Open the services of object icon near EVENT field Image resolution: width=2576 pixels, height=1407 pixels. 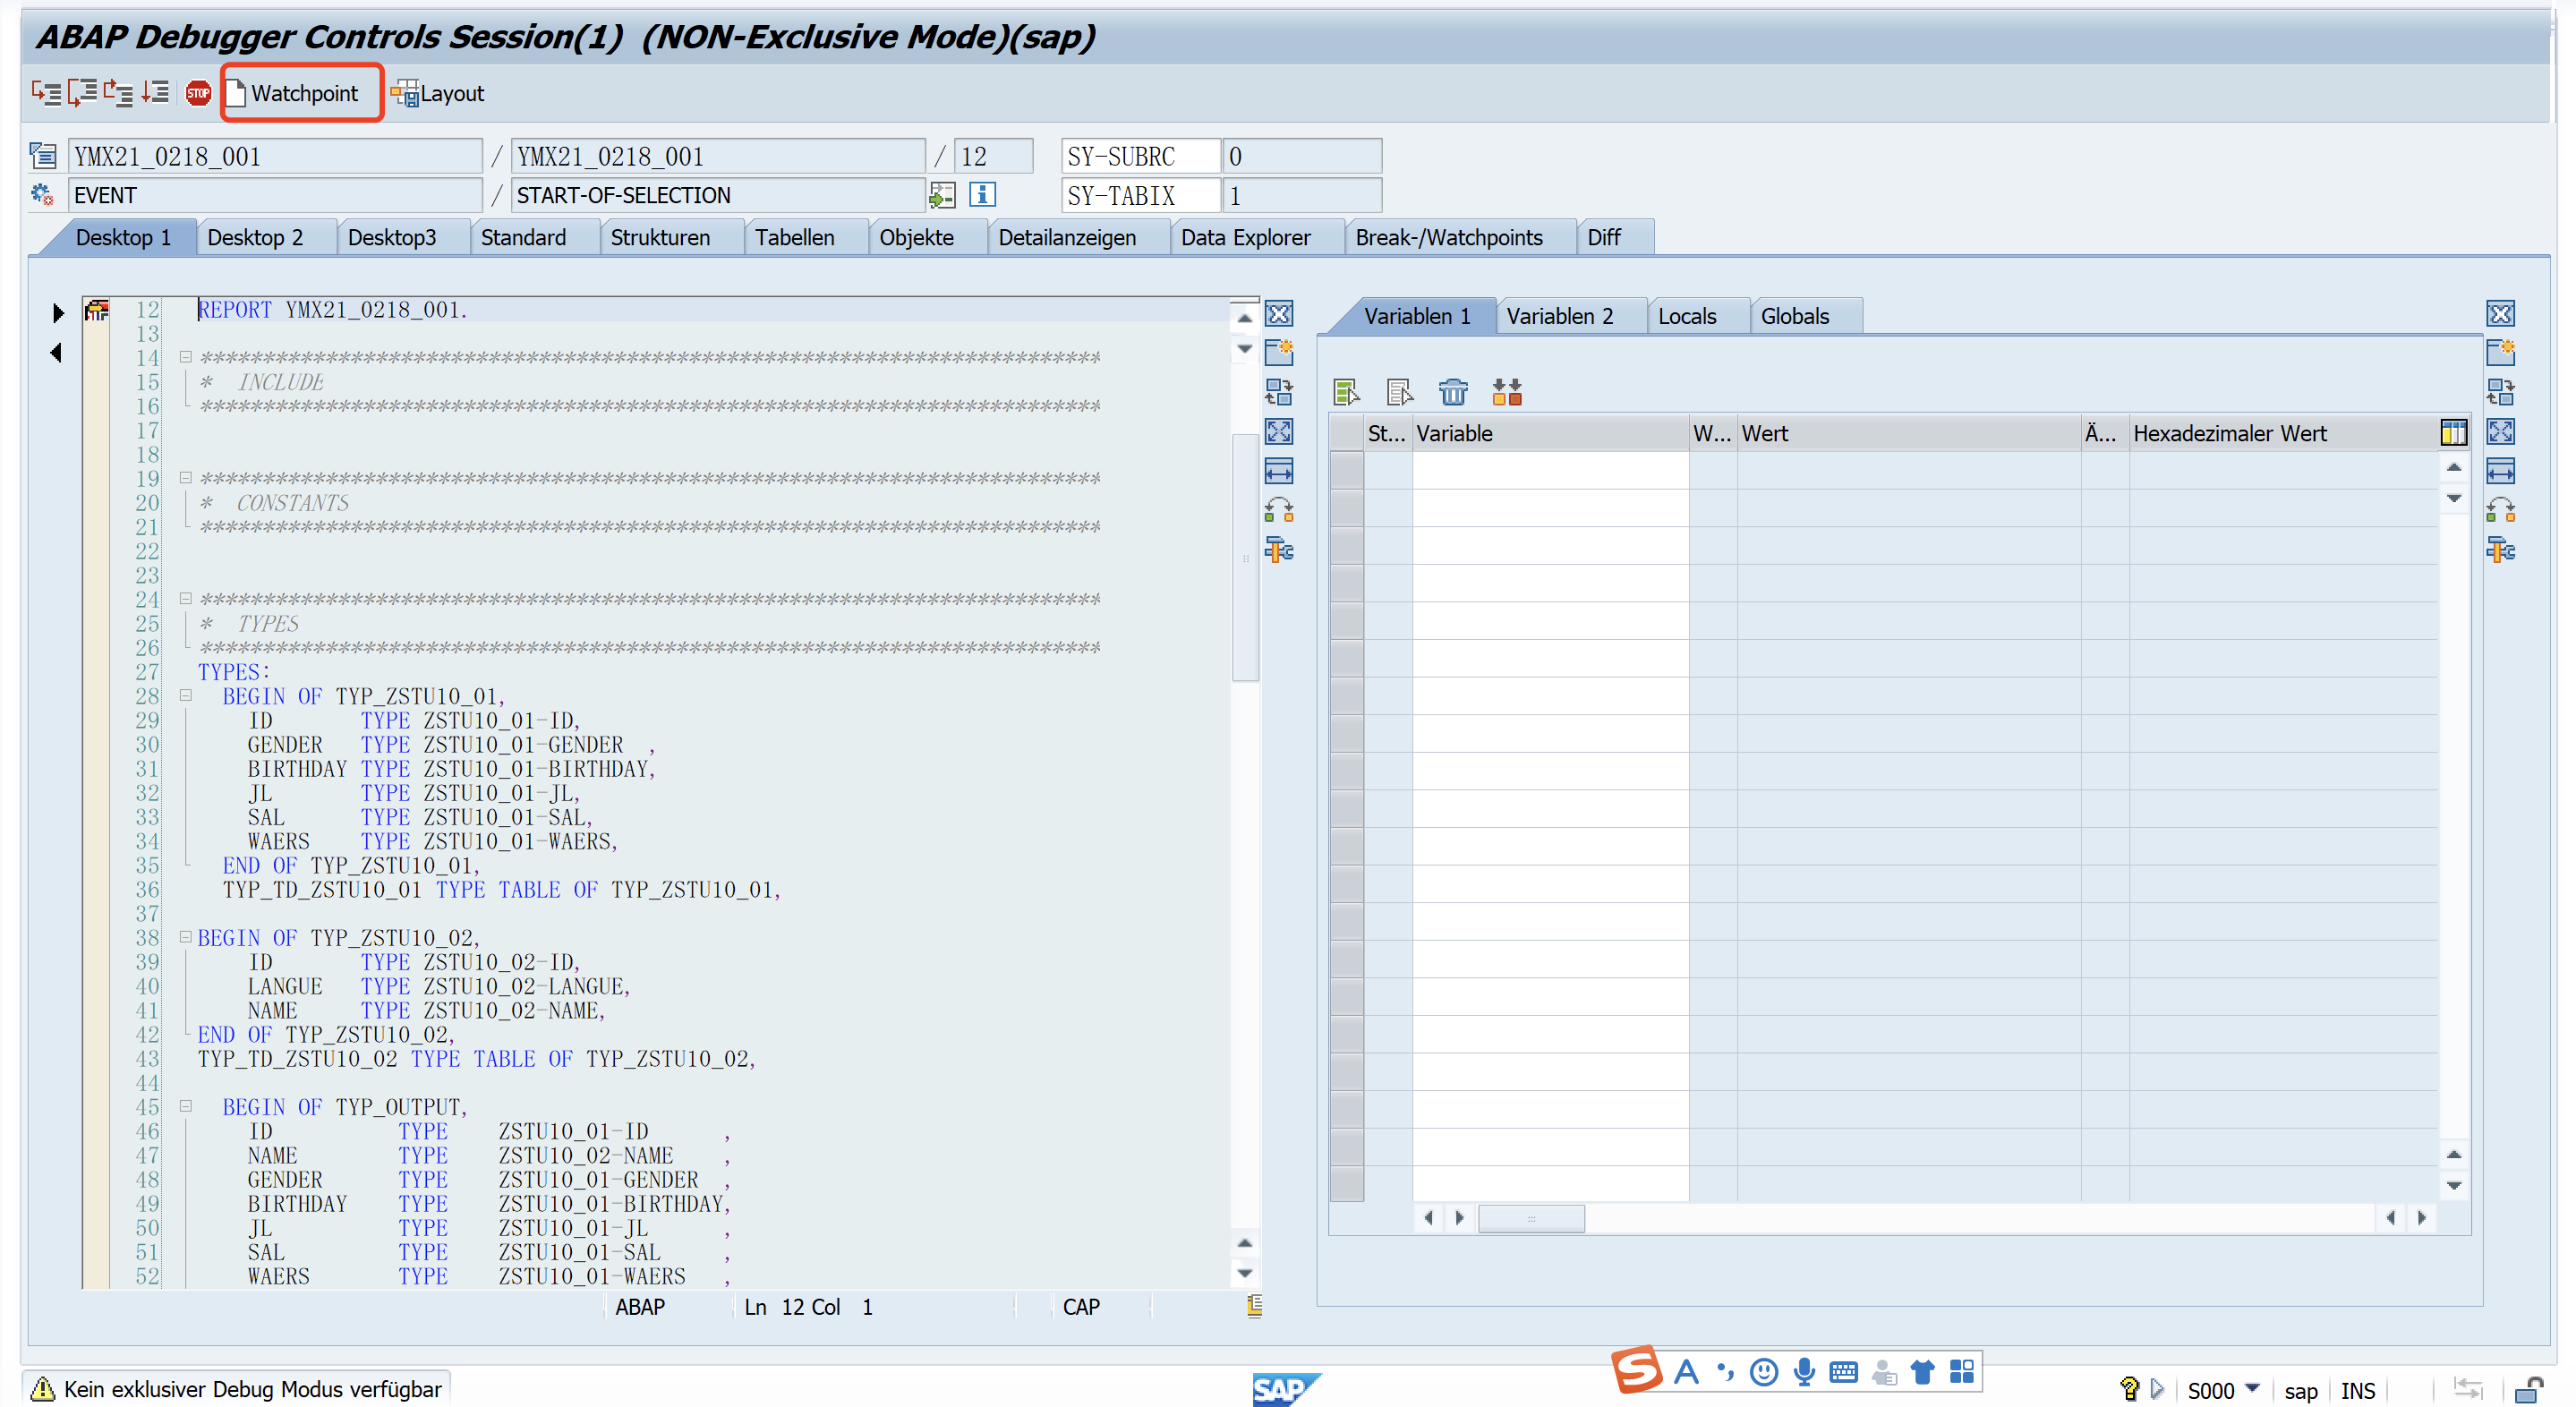pos(42,195)
